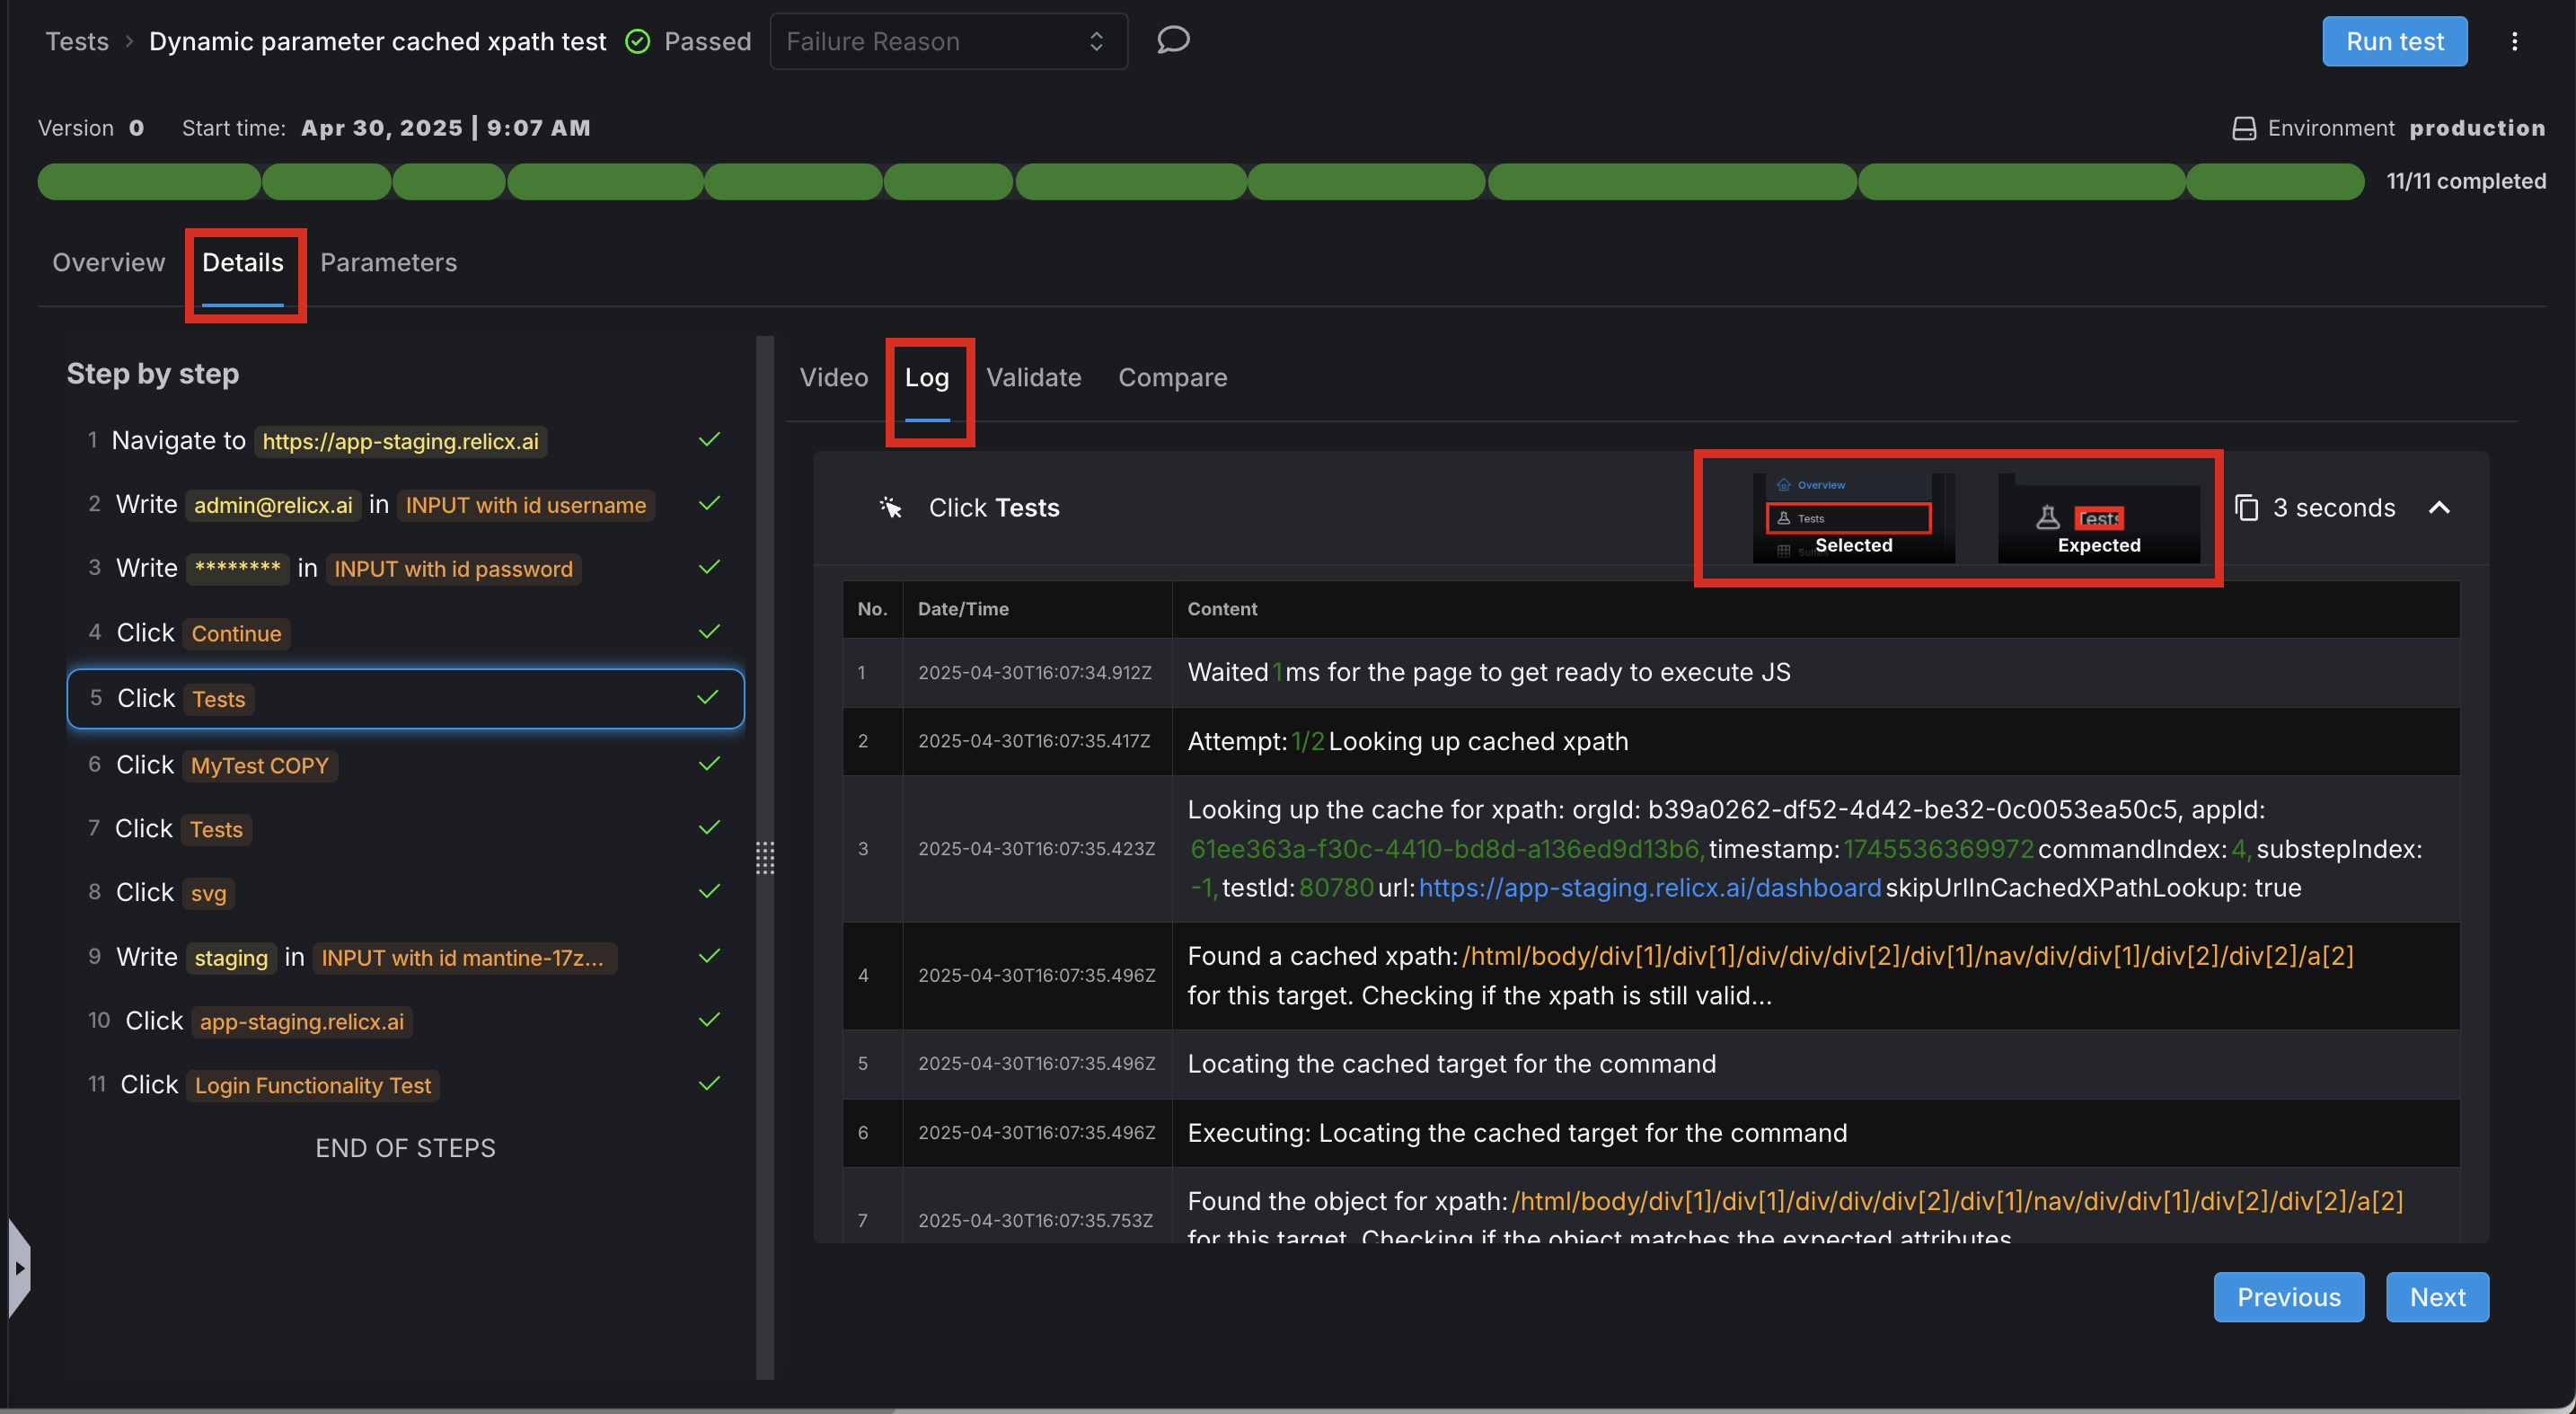Click the first green progress bar segment
Screen dimensions: 2576x1414
(148, 182)
